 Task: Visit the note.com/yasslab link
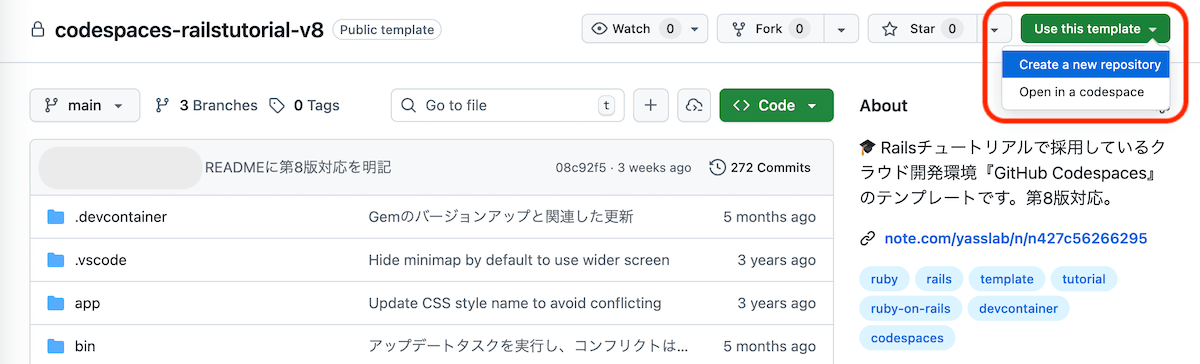pyautogui.click(x=1015, y=238)
